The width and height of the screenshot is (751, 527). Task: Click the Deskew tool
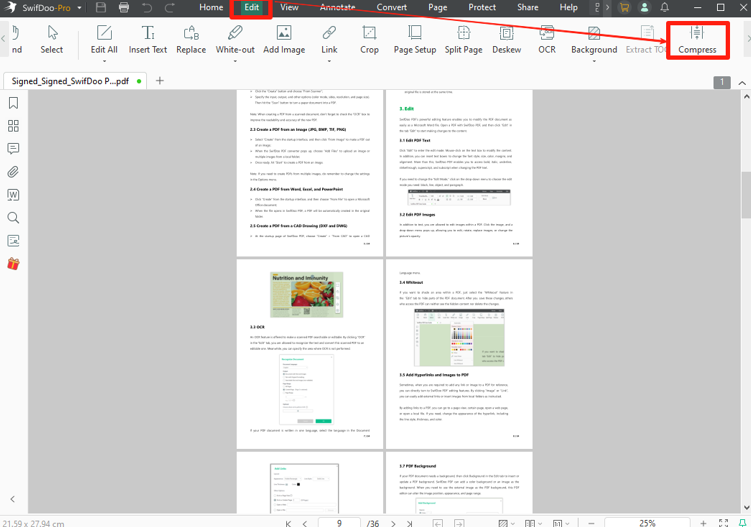[507, 40]
